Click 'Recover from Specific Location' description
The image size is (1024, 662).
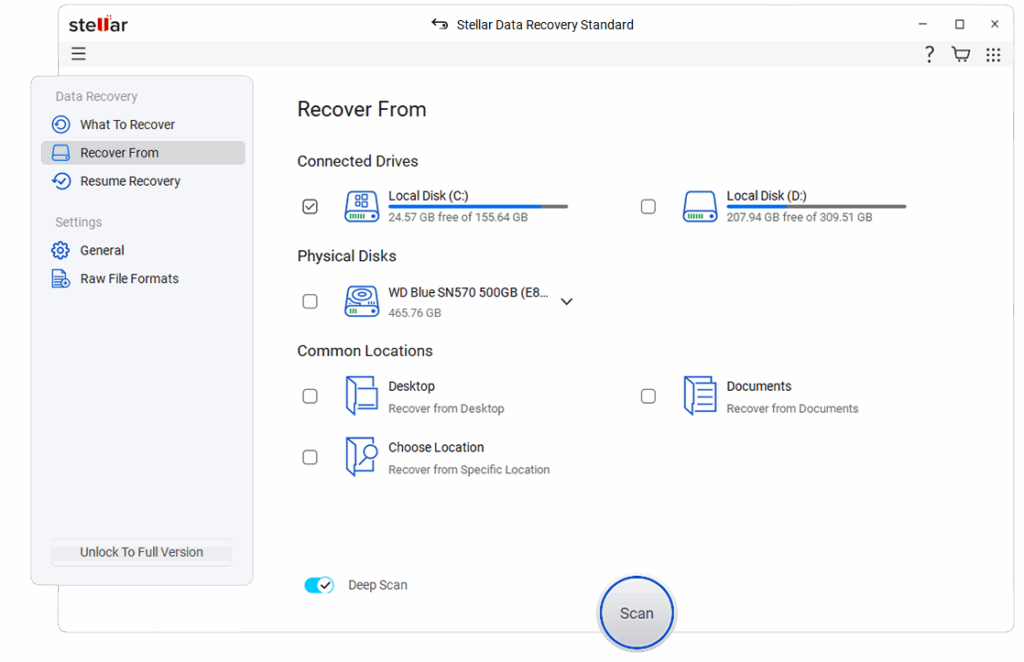click(469, 469)
